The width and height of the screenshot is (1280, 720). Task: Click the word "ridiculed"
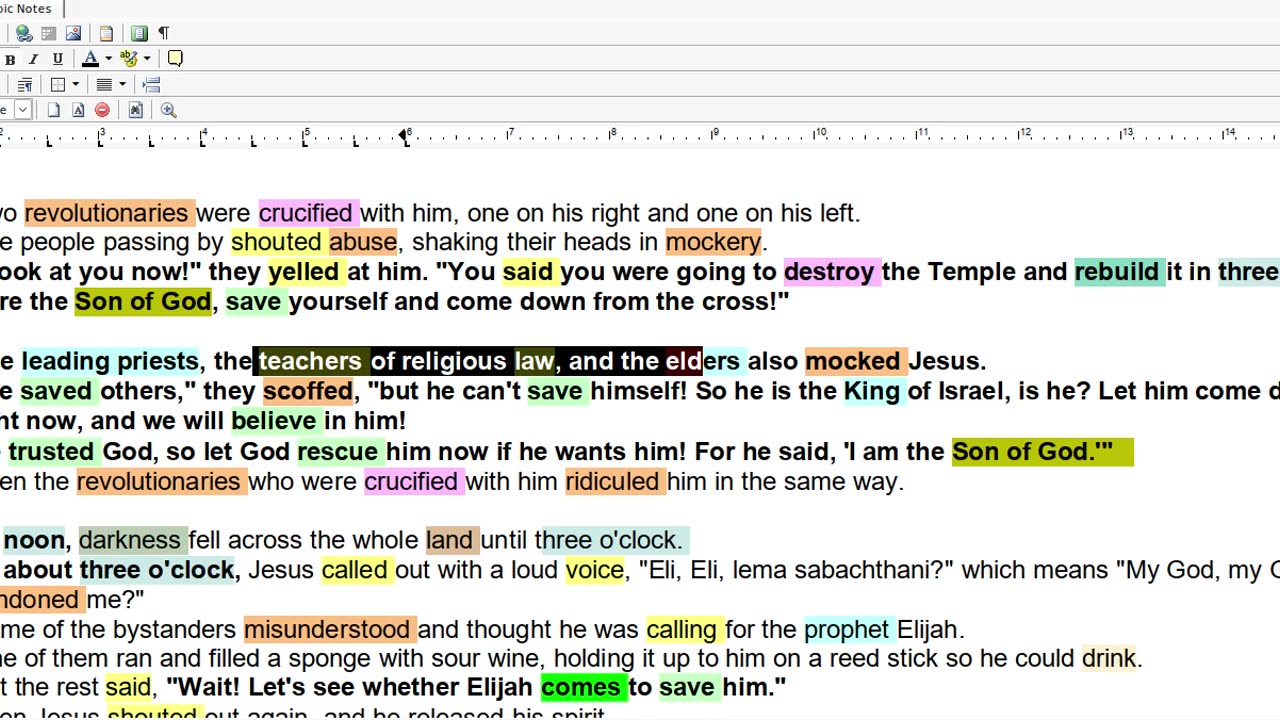pos(612,482)
